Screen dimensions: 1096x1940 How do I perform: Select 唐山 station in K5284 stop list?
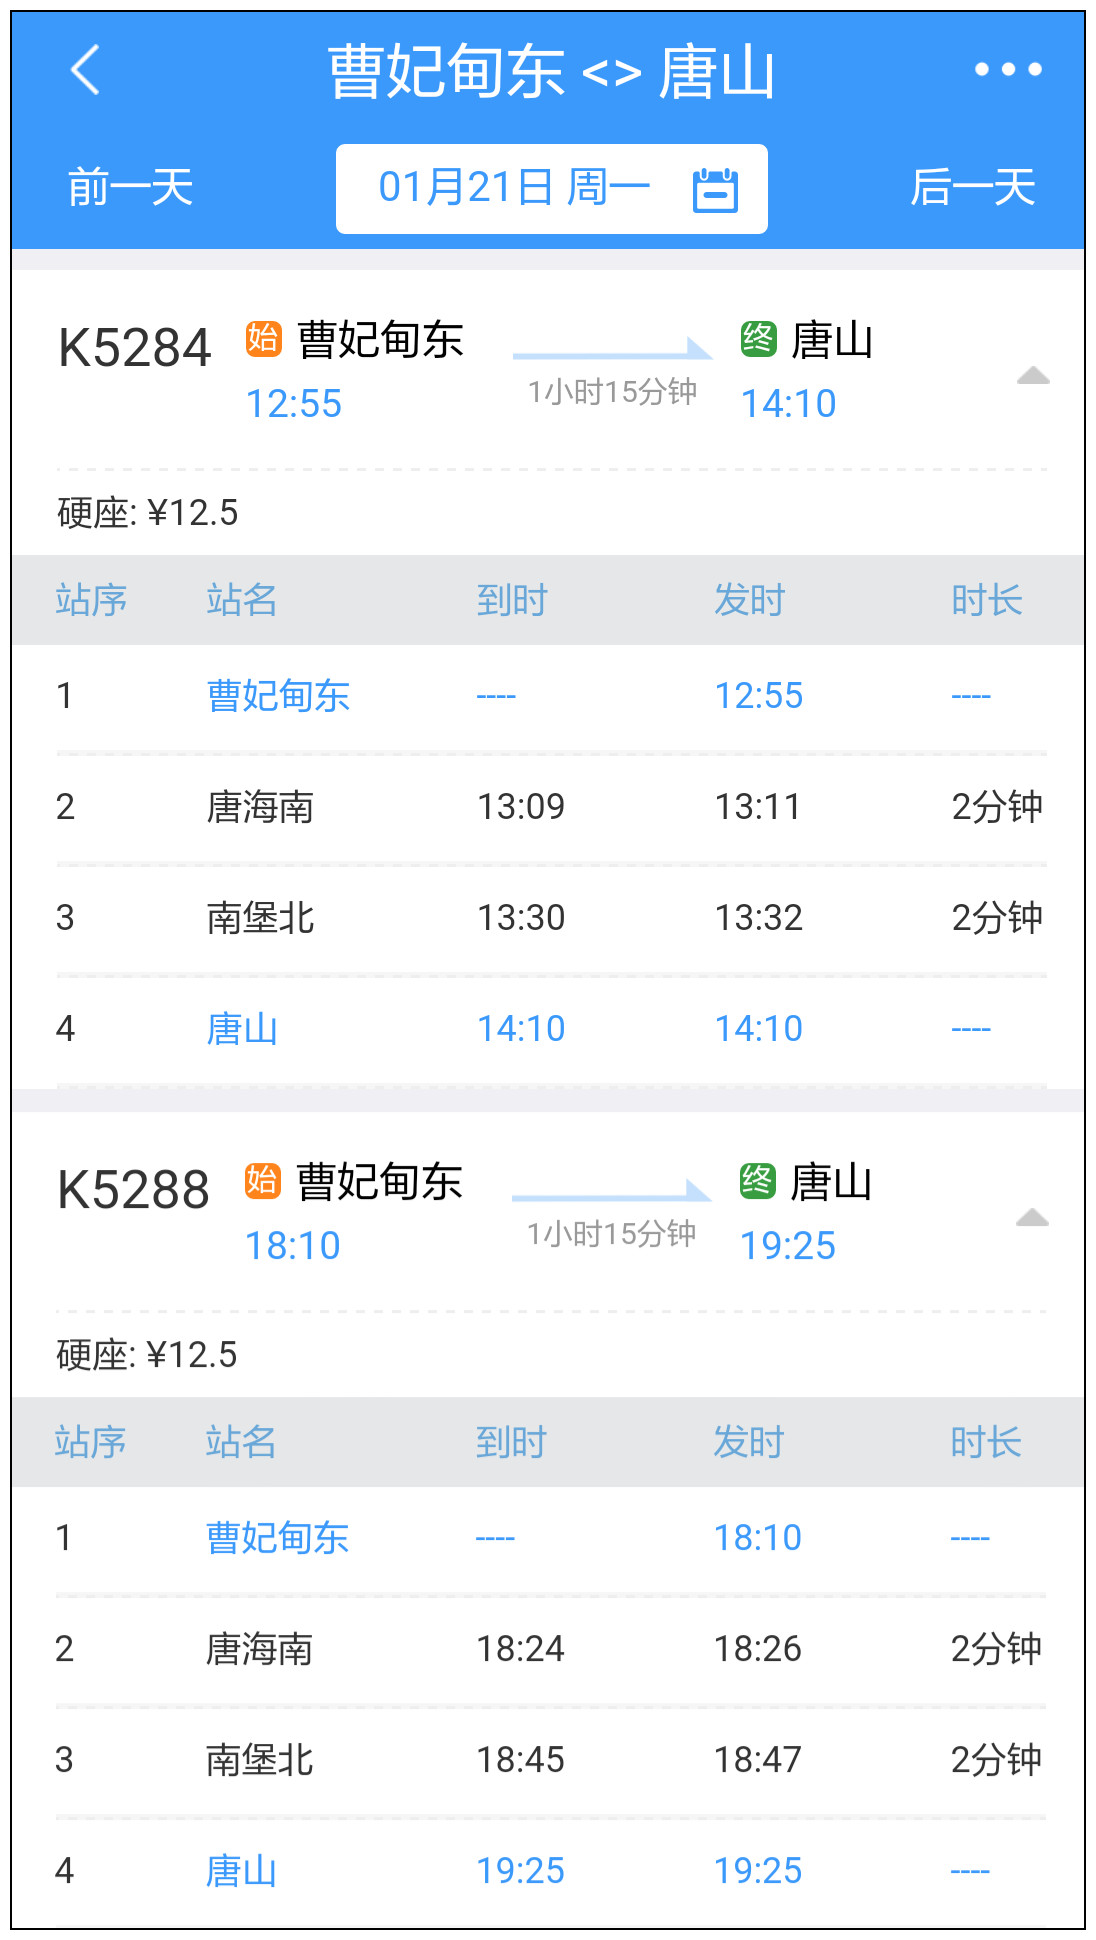coord(242,1029)
